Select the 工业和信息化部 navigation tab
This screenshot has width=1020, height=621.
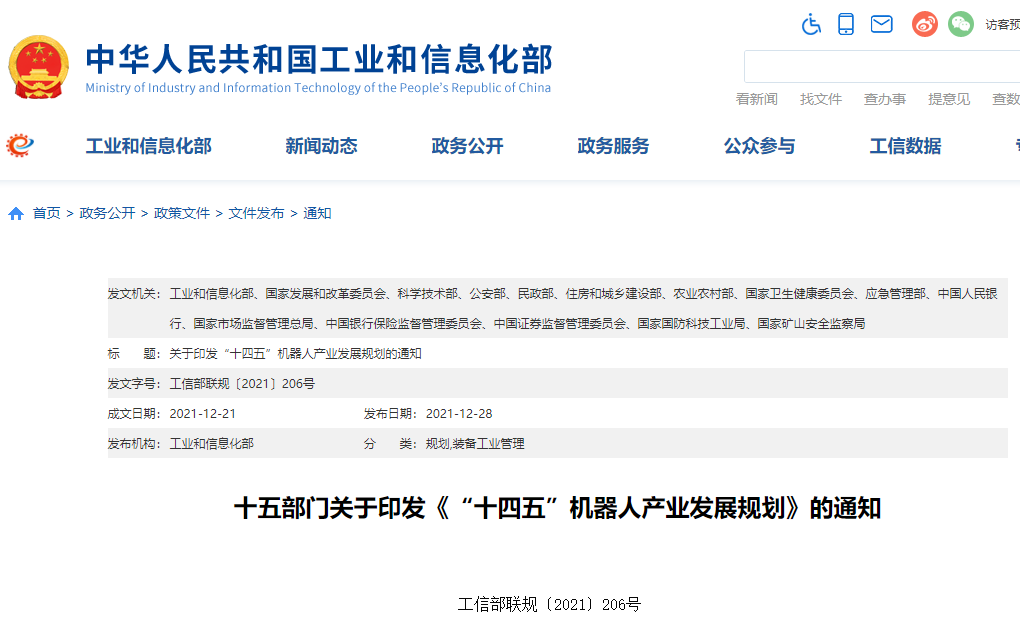[x=148, y=146]
